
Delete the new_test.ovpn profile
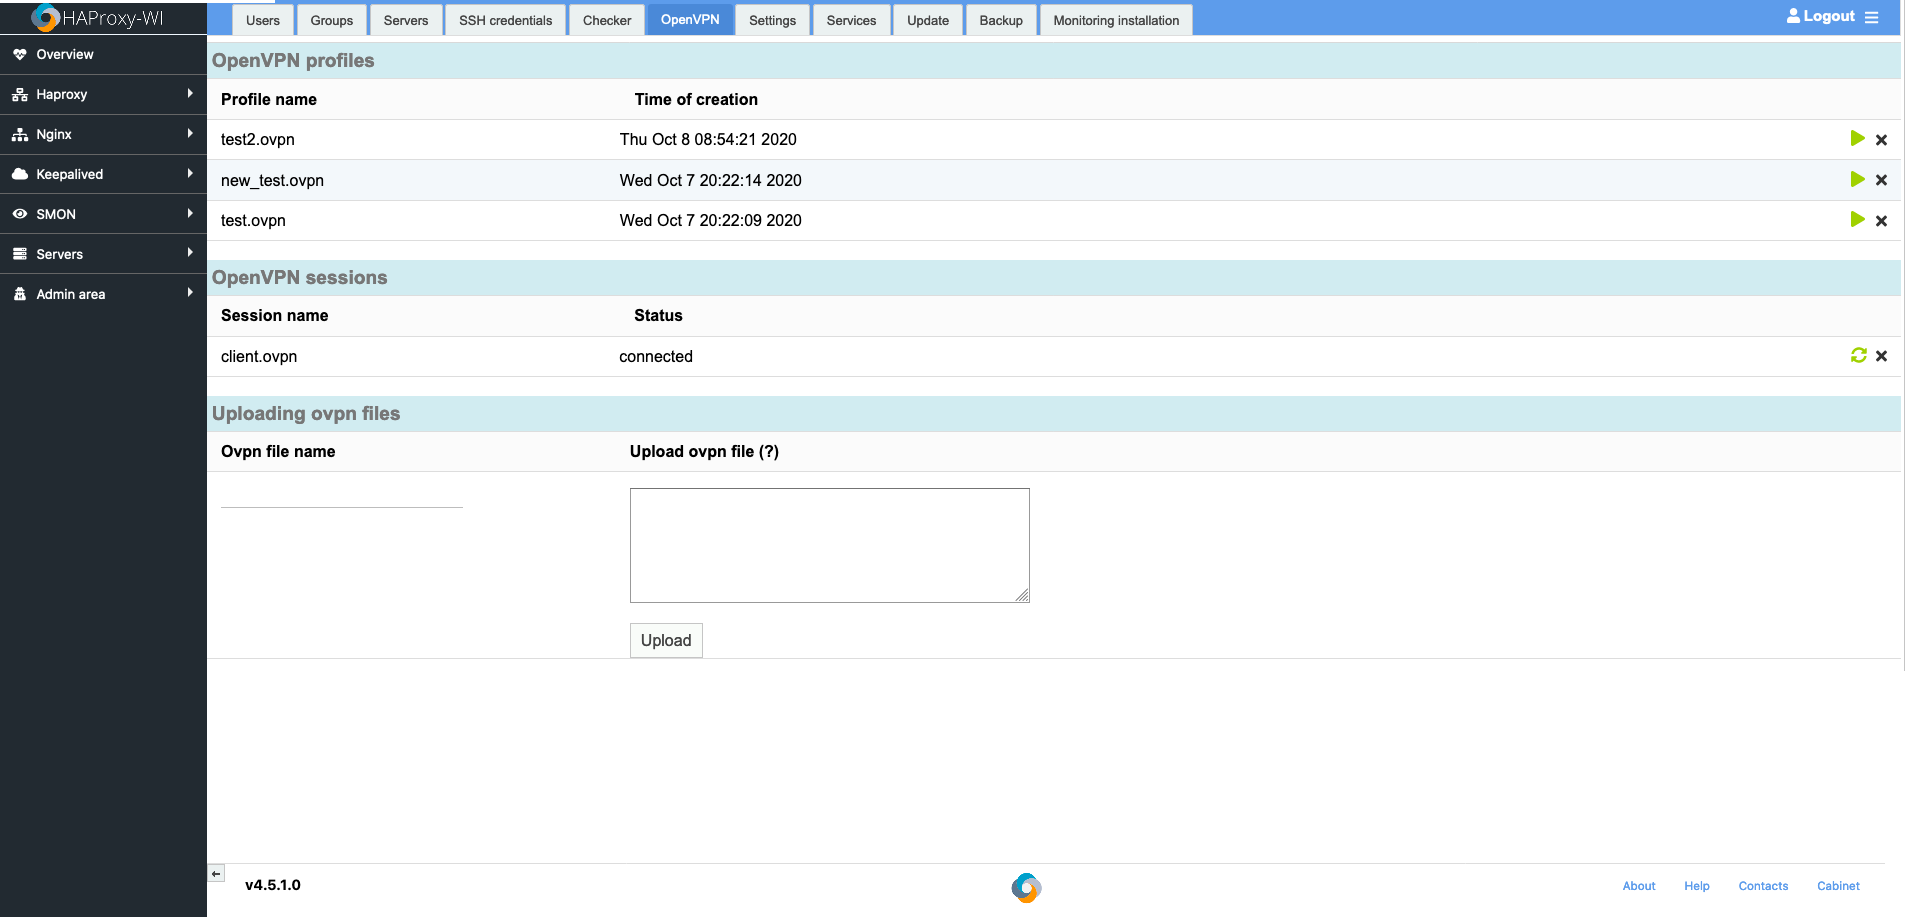coord(1881,180)
